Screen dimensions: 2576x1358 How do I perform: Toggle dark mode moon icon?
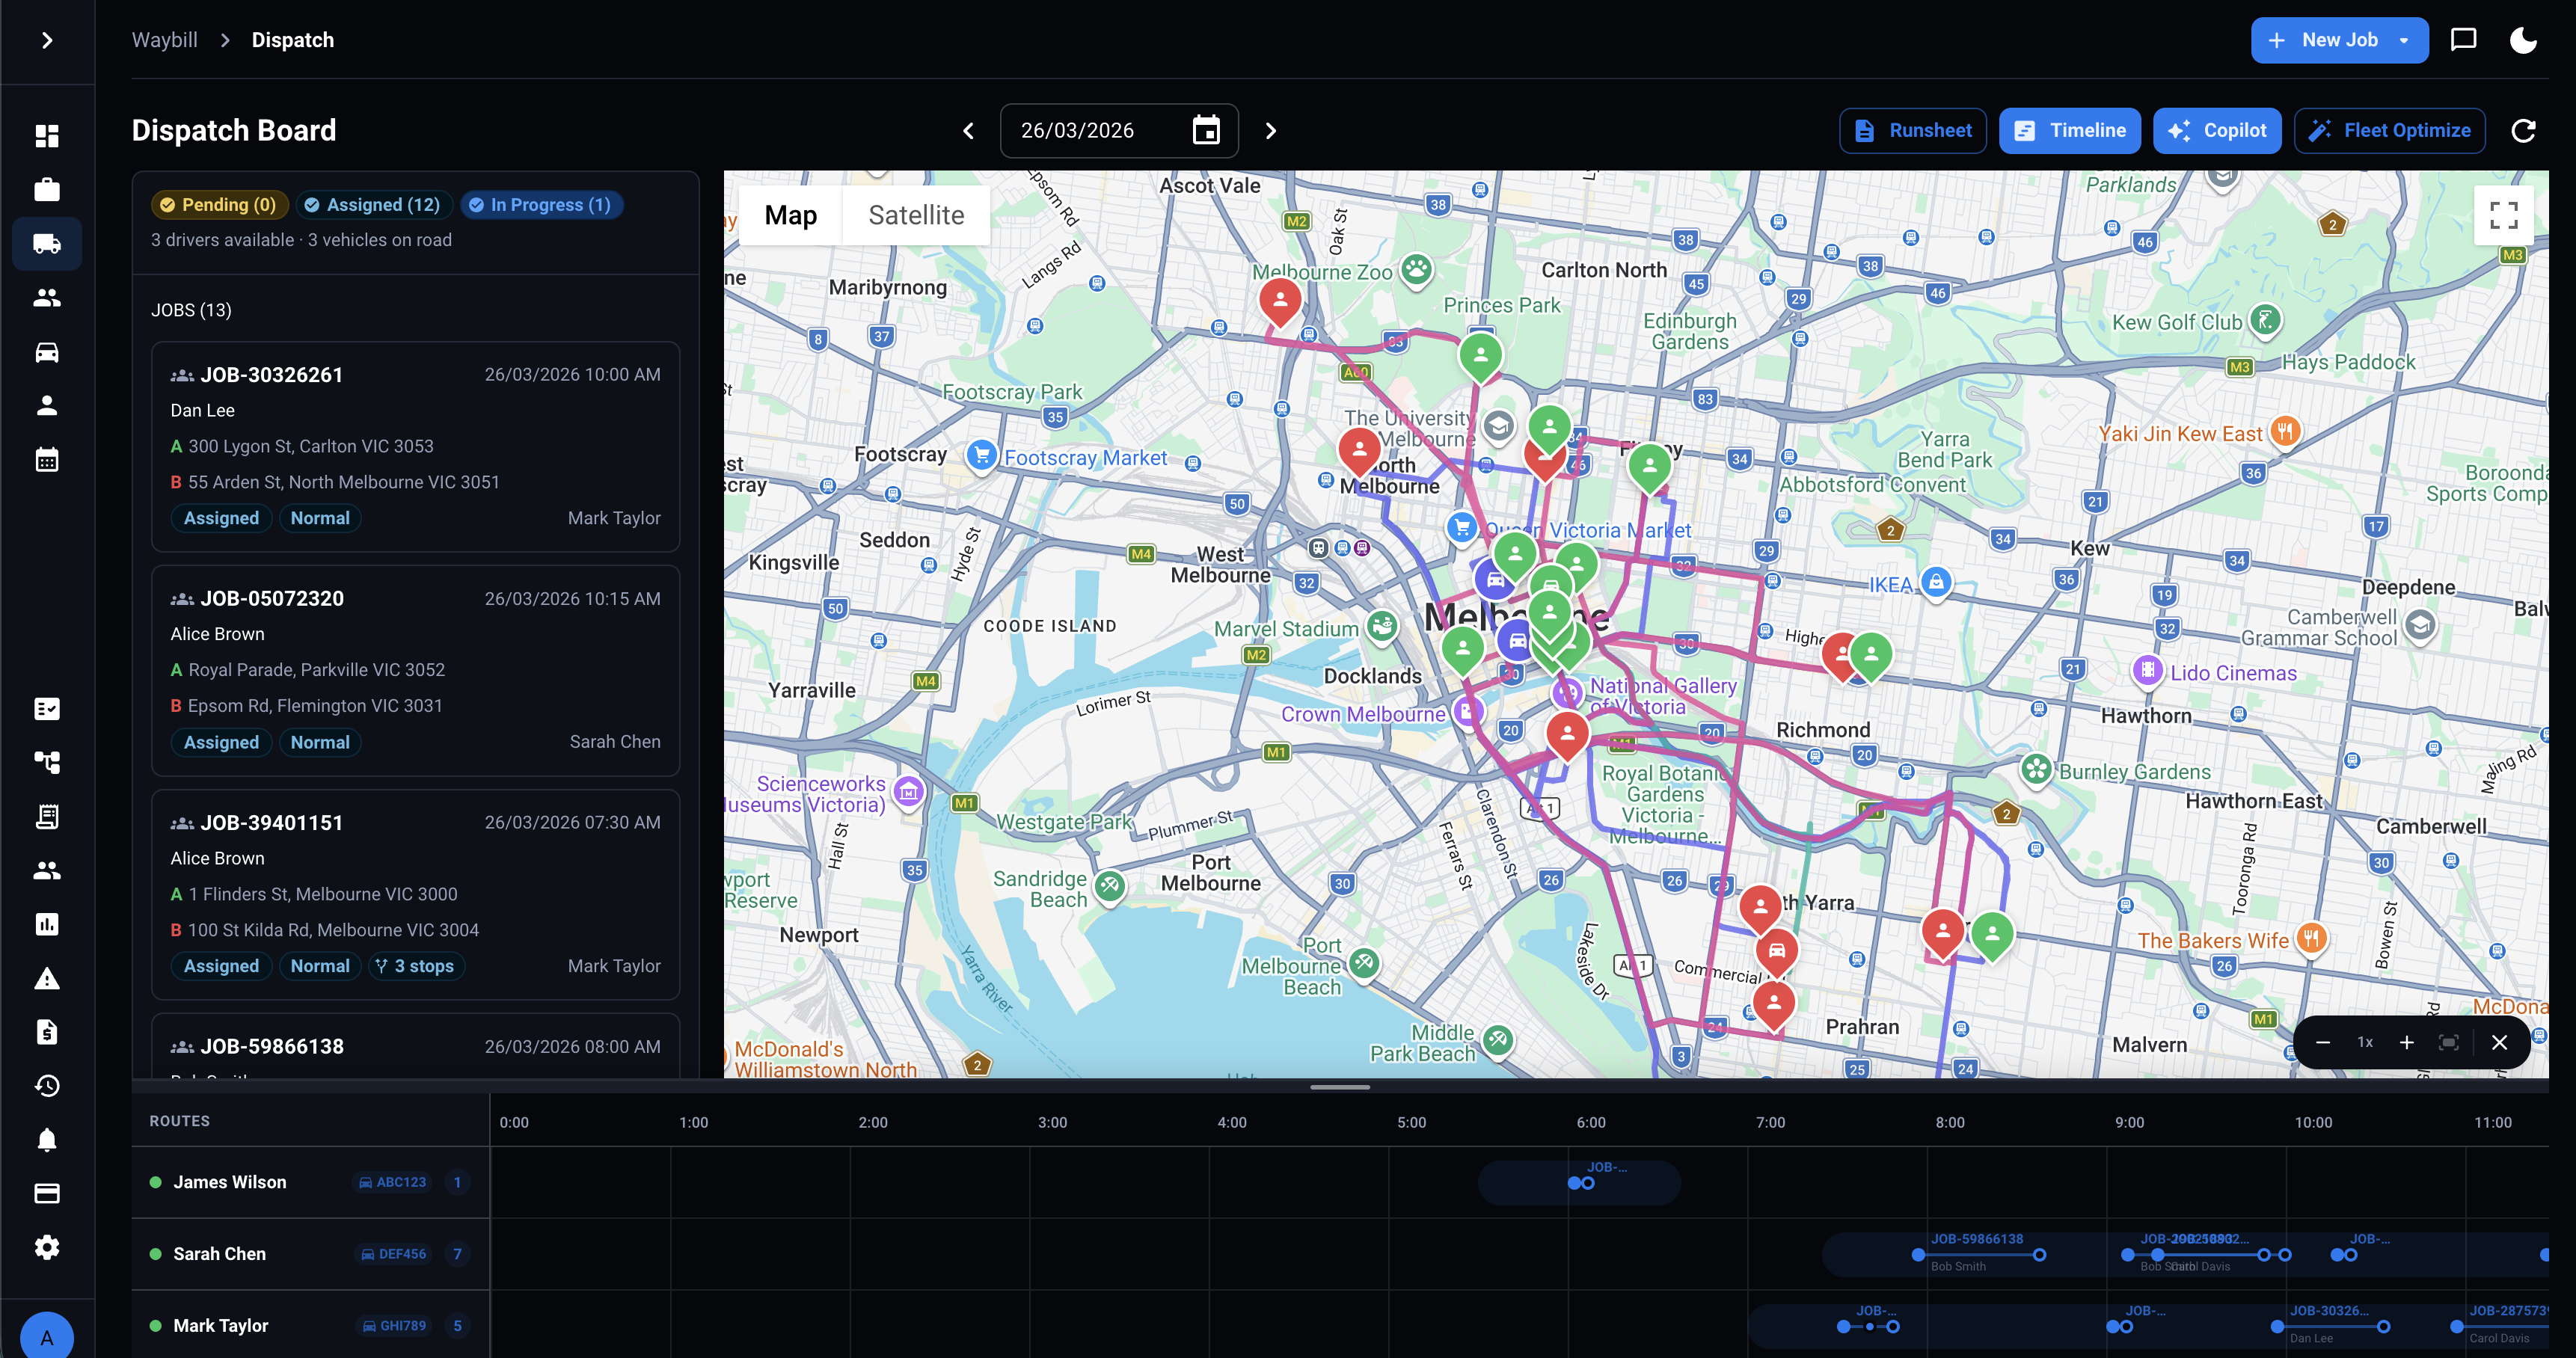[x=2523, y=40]
